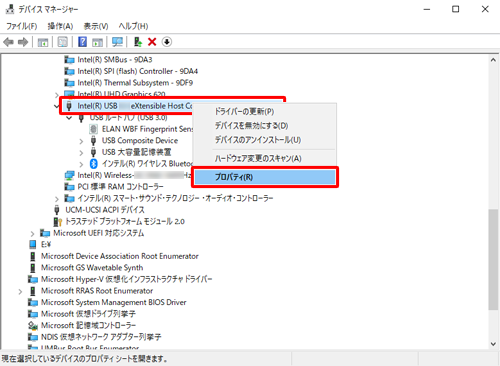
Task: Expand the インテル(R) ワイヤレス Bluetooth node
Action: tap(81, 164)
